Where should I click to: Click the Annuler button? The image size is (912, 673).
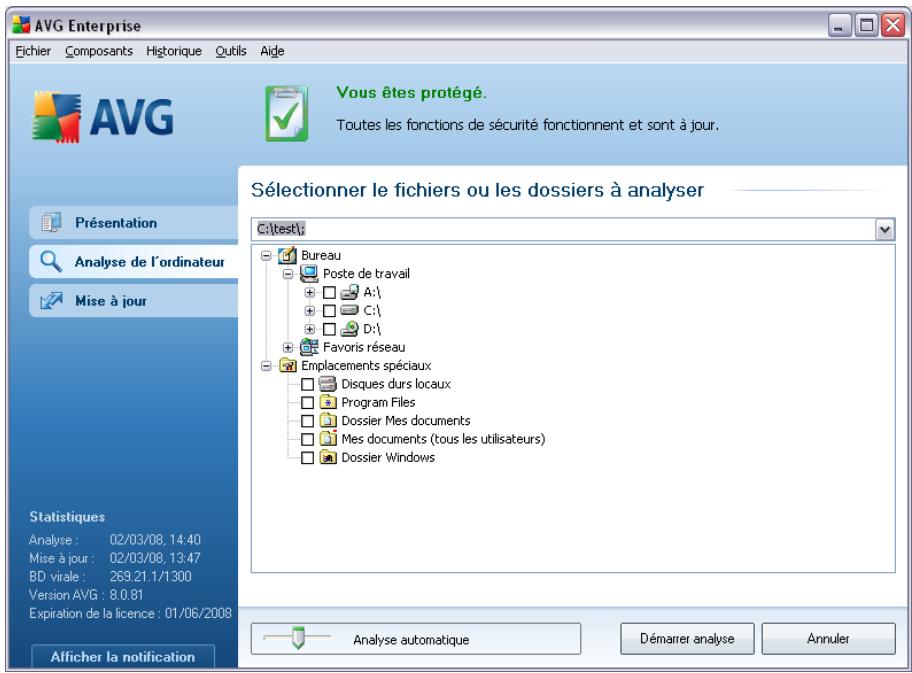click(x=828, y=639)
